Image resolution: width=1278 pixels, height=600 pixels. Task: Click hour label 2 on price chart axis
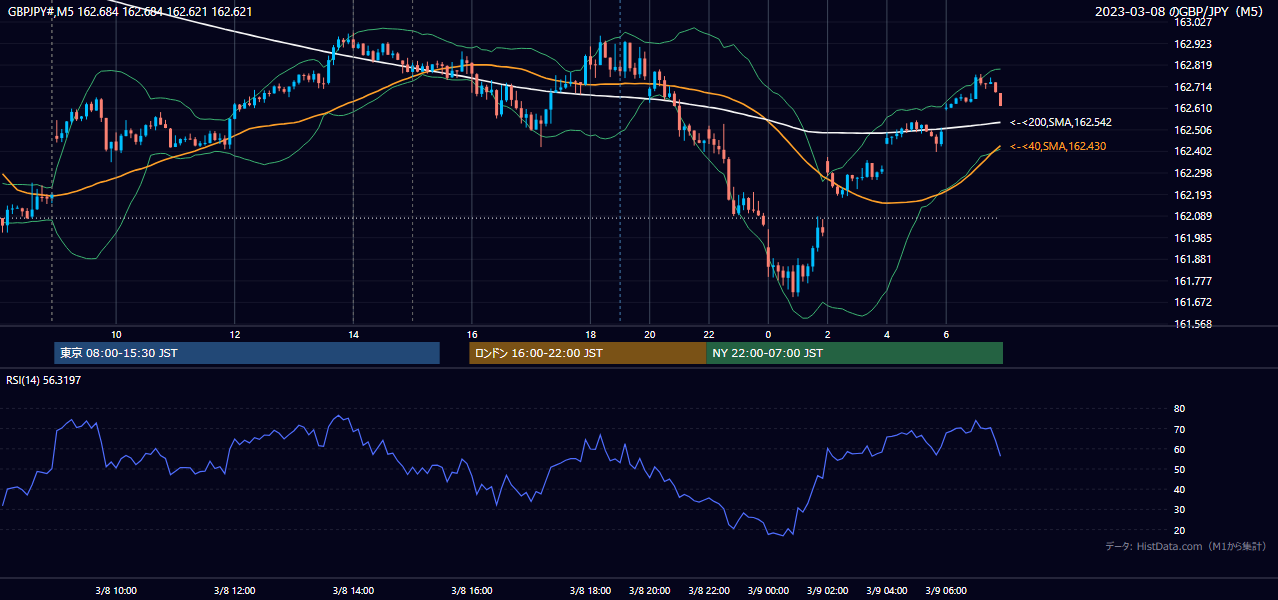[827, 334]
